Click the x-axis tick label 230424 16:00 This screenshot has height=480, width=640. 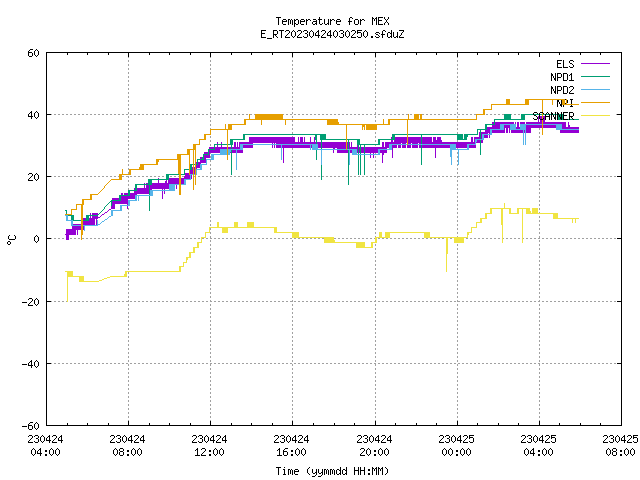(x=291, y=445)
